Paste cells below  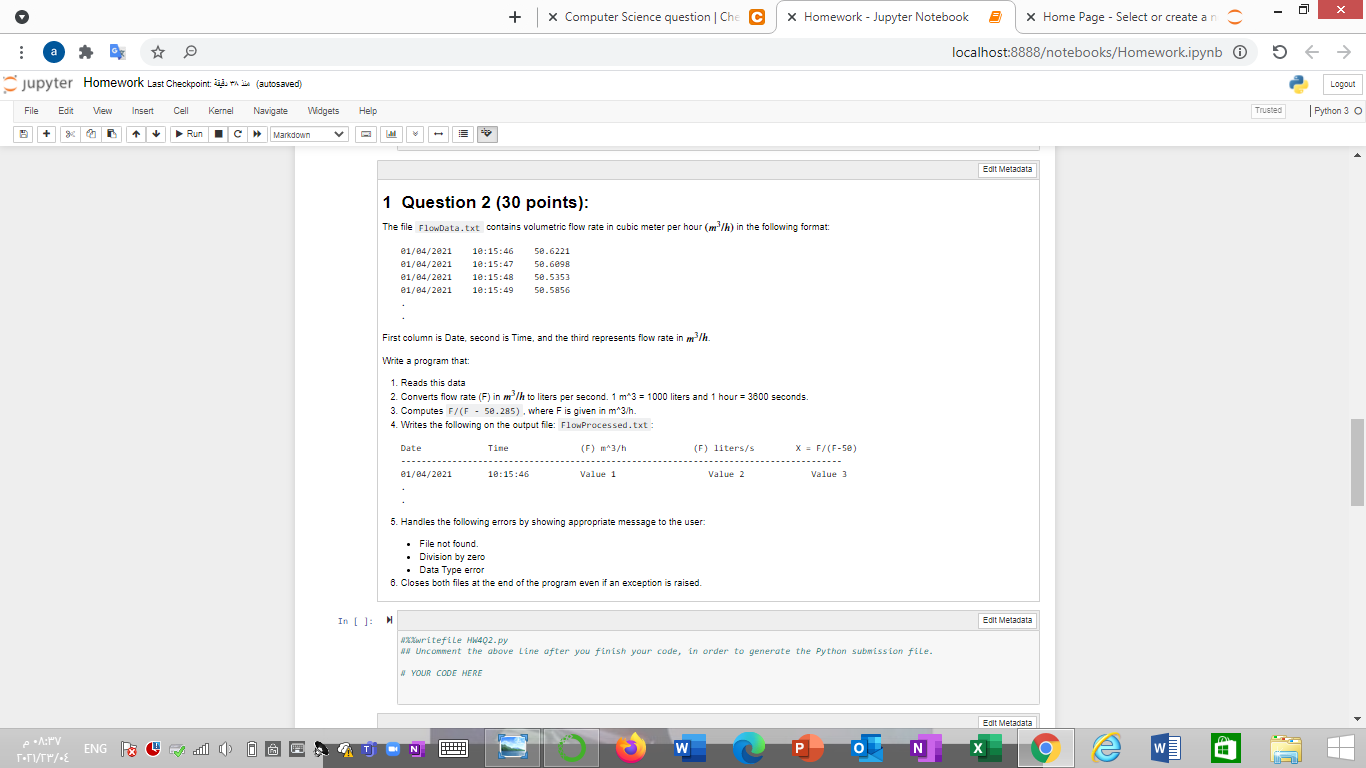tap(111, 133)
